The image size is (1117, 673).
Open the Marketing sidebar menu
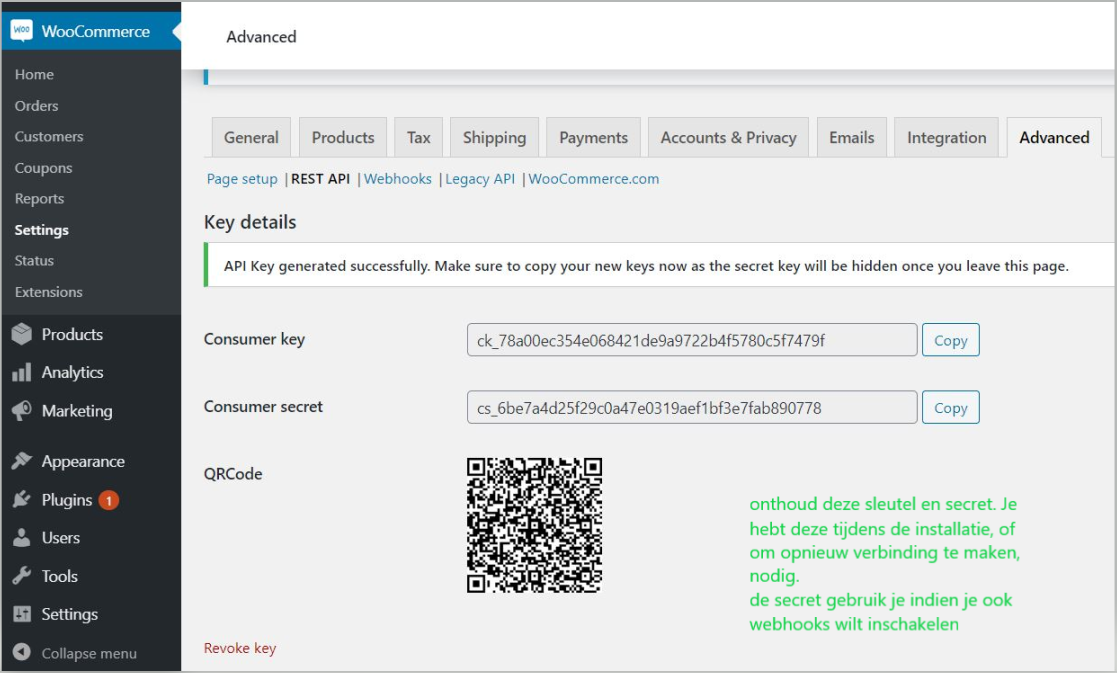point(77,411)
